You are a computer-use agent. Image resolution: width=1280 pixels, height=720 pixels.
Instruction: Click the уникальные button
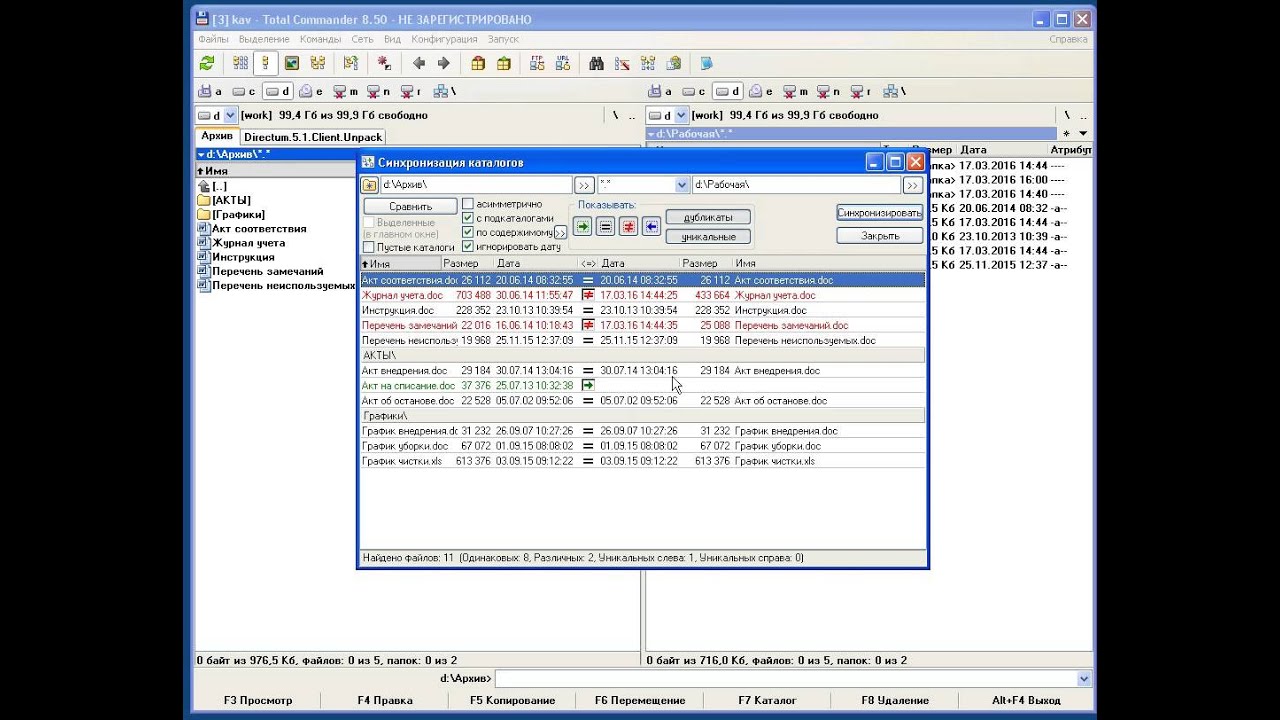708,237
